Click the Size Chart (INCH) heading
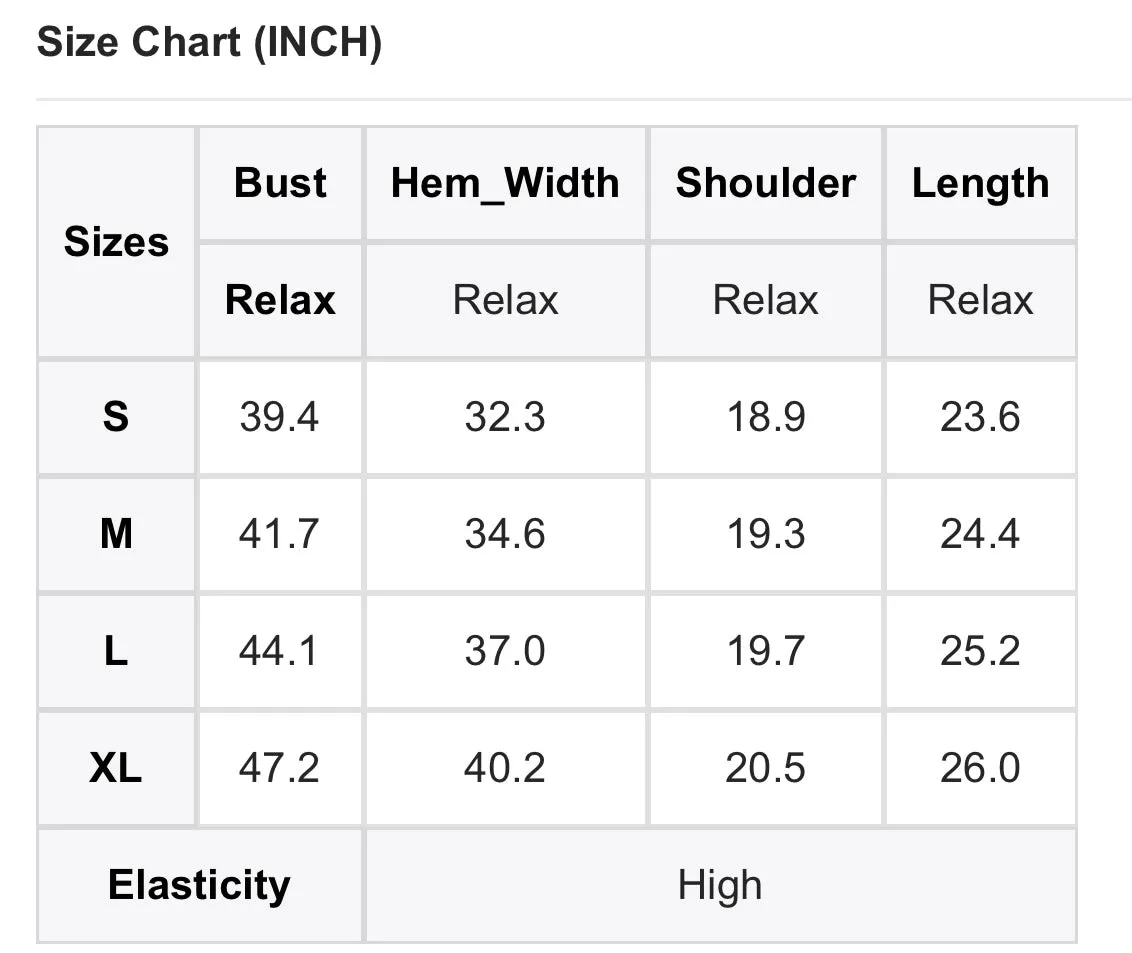Image resolution: width=1132 pixels, height=953 pixels. 209,44
